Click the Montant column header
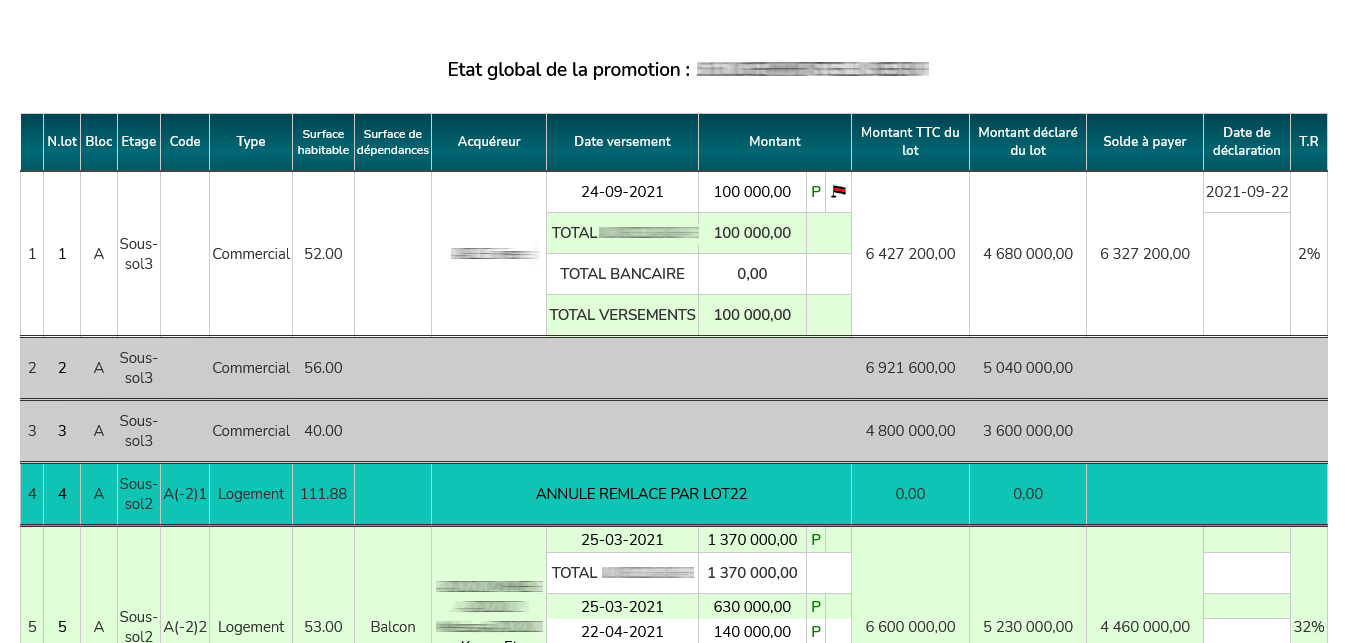This screenshot has width=1349, height=643. point(775,142)
